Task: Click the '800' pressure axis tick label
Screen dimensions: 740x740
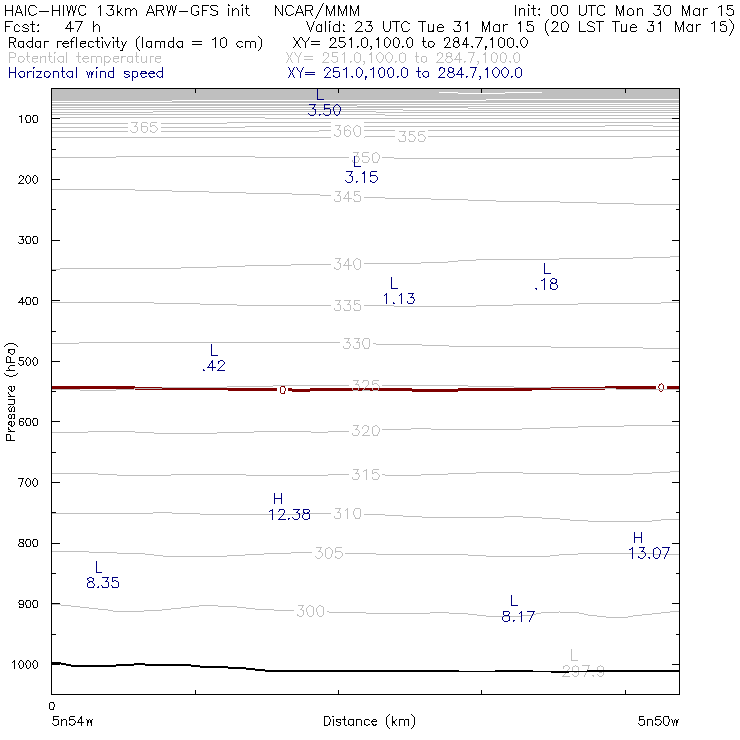Action: click(28, 544)
